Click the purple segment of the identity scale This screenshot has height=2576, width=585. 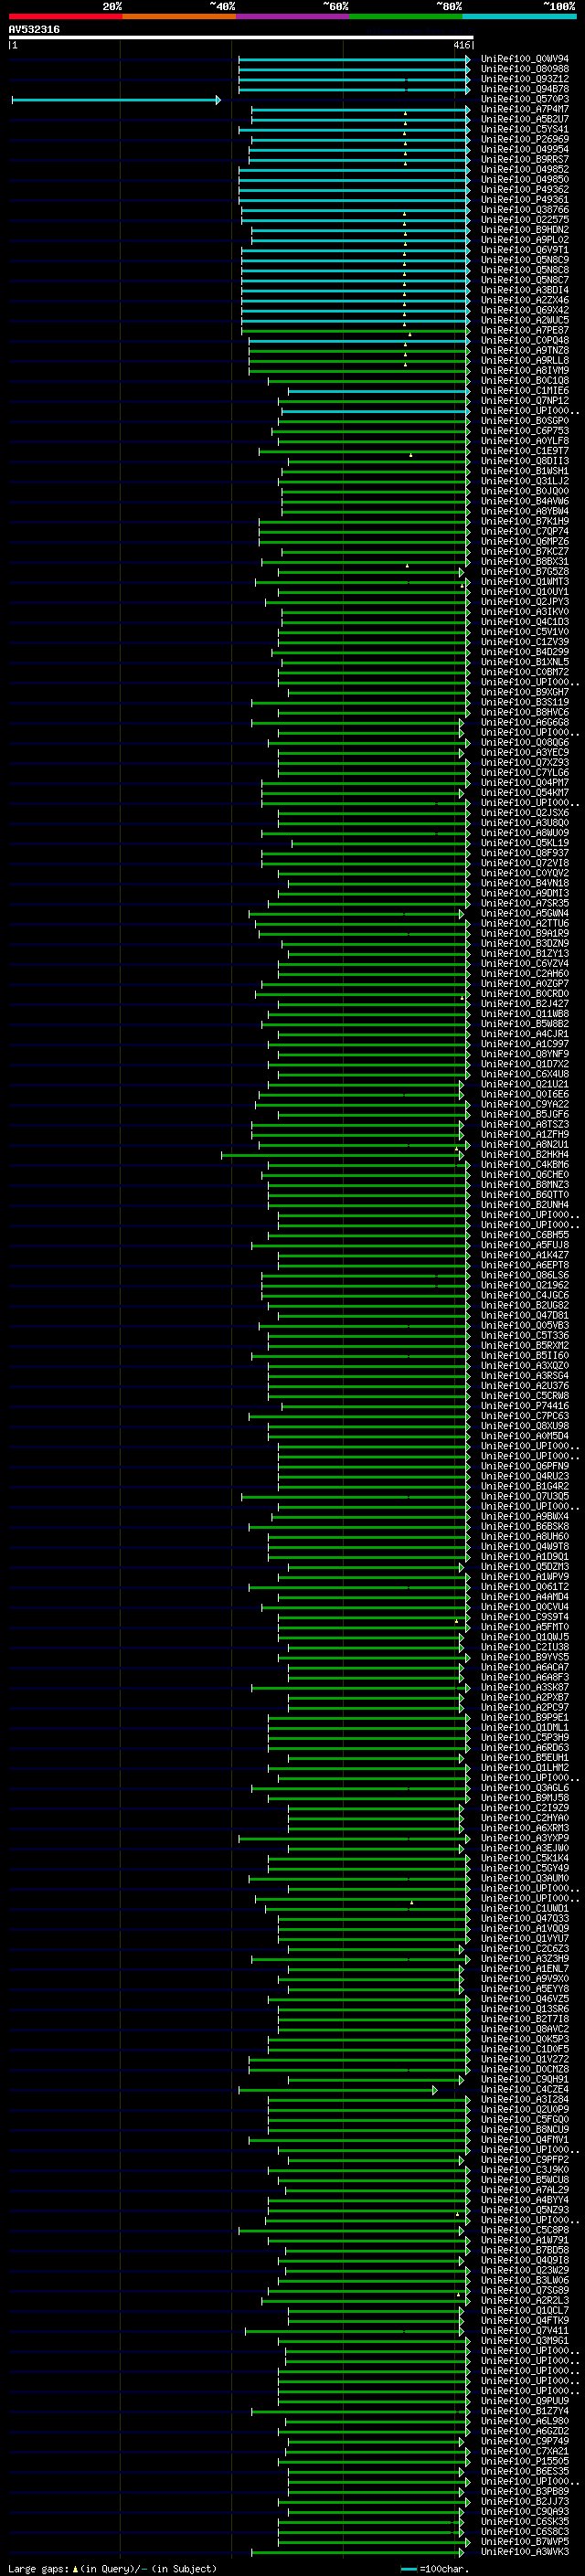coord(293,17)
